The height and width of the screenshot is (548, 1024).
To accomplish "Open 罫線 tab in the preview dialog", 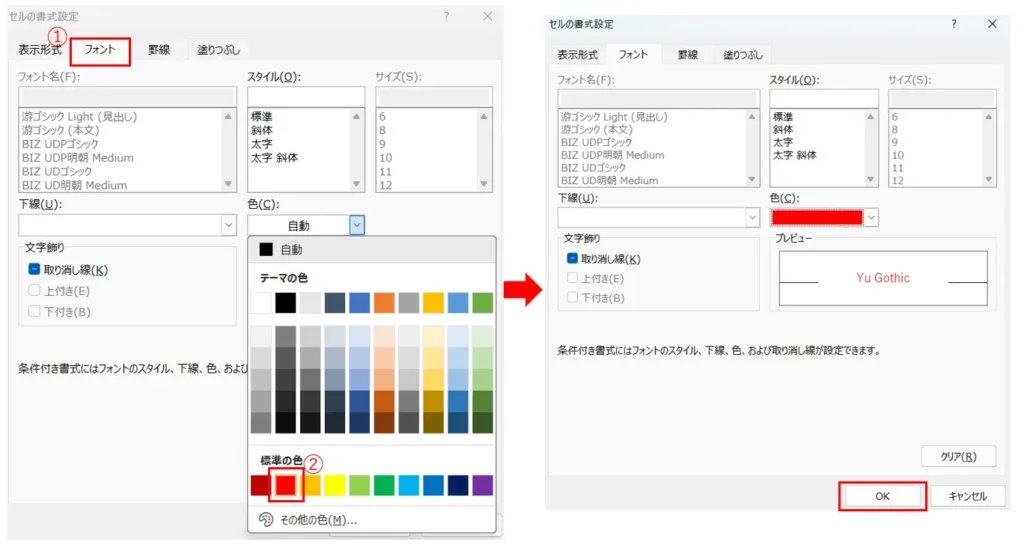I will (688, 55).
